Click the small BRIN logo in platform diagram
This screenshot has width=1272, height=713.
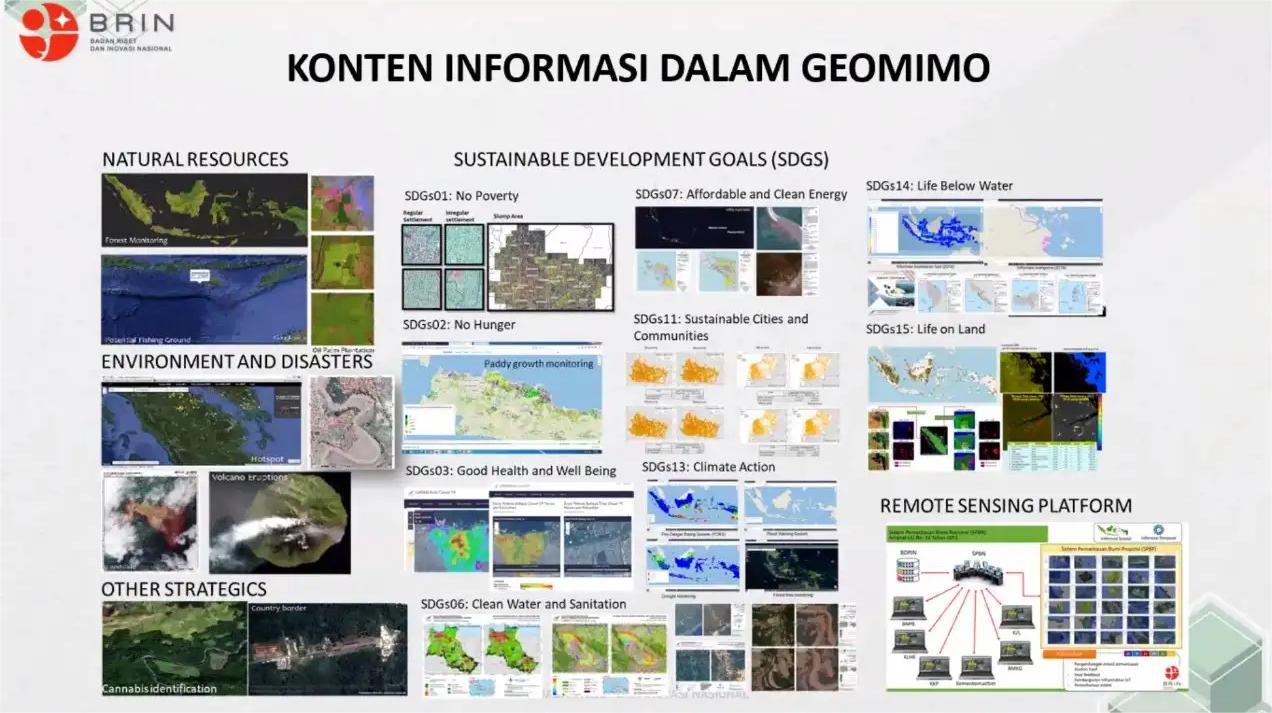1171,674
